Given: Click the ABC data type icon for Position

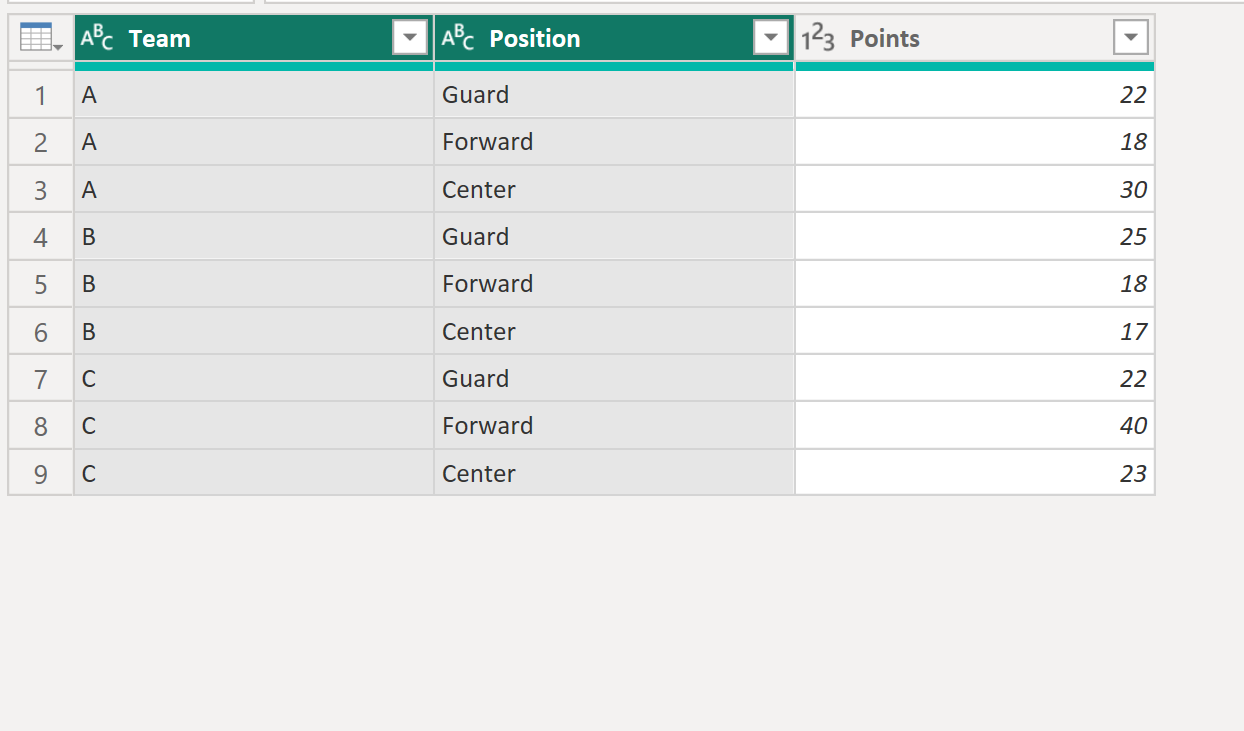Looking at the screenshot, I should pos(458,38).
